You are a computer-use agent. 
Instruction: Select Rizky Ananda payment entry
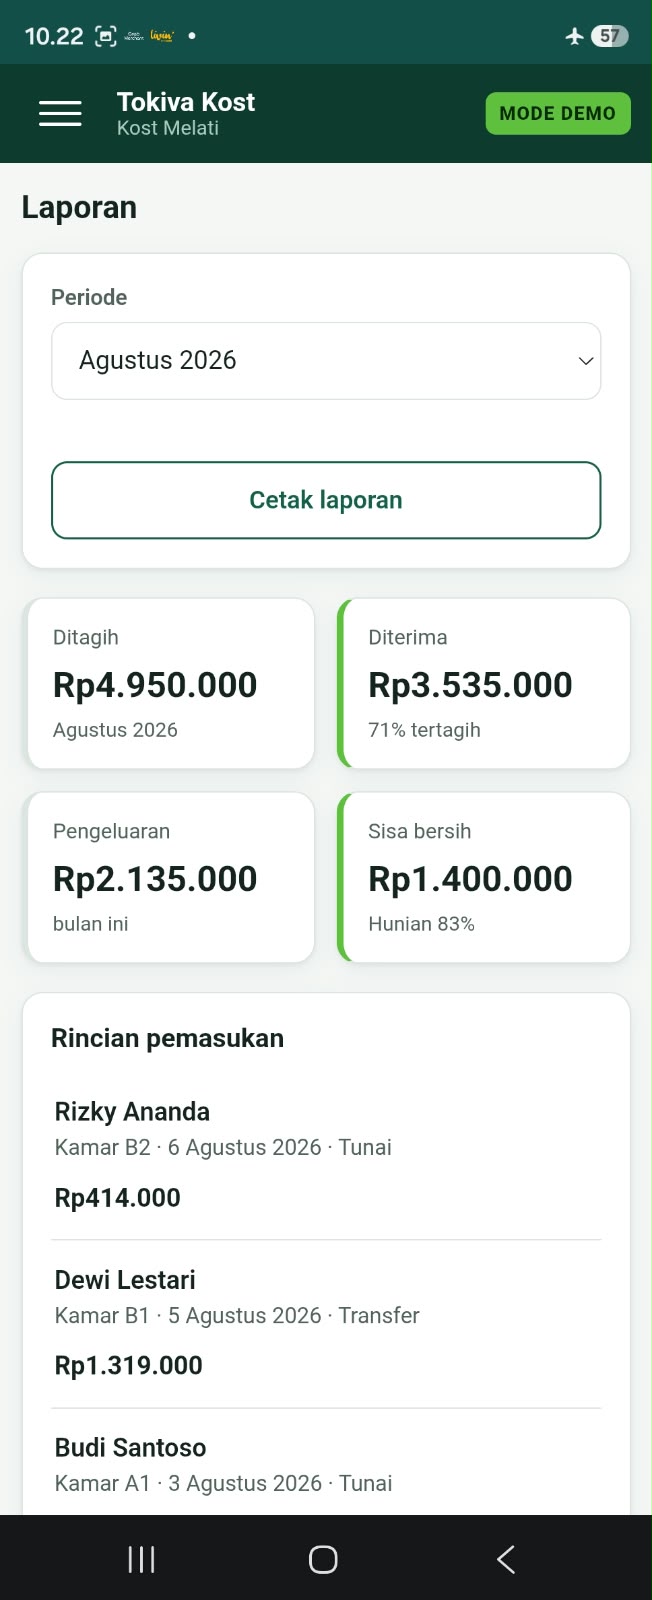326,1155
